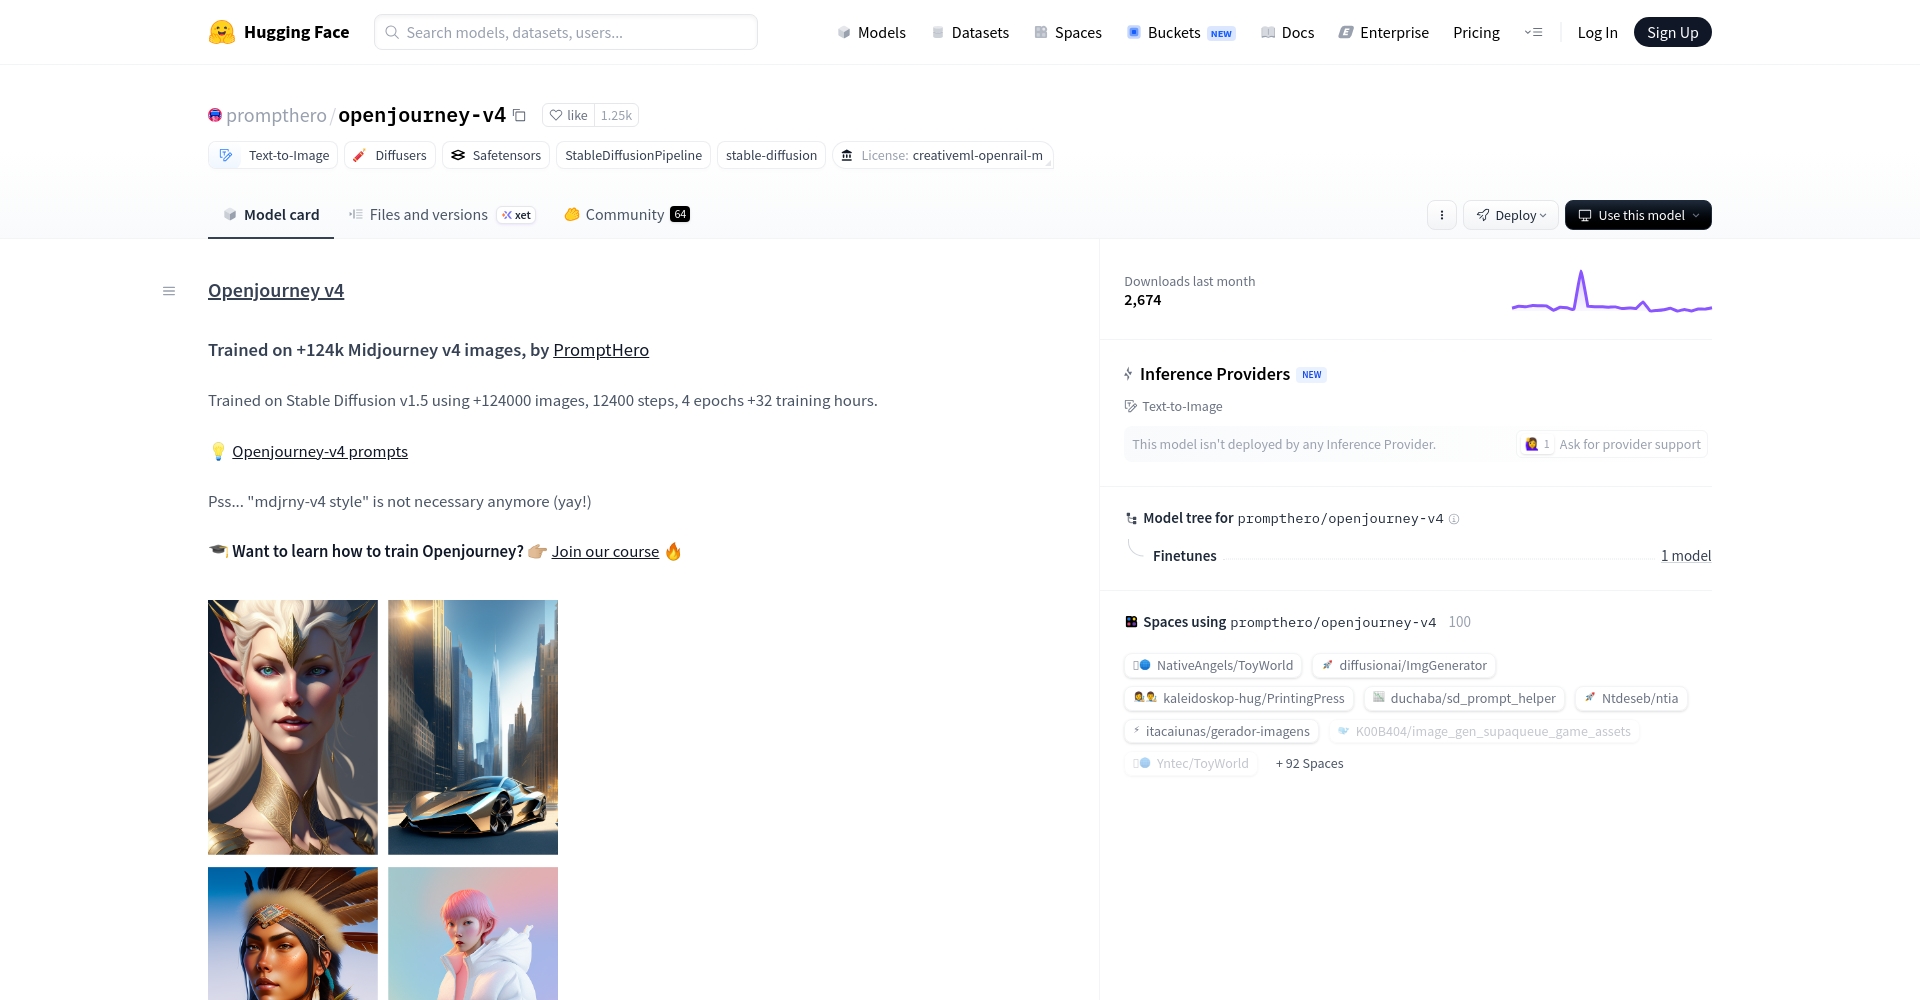This screenshot has width=1920, height=1000.
Task: Filter by the Text-to-Image tag
Action: coord(273,155)
